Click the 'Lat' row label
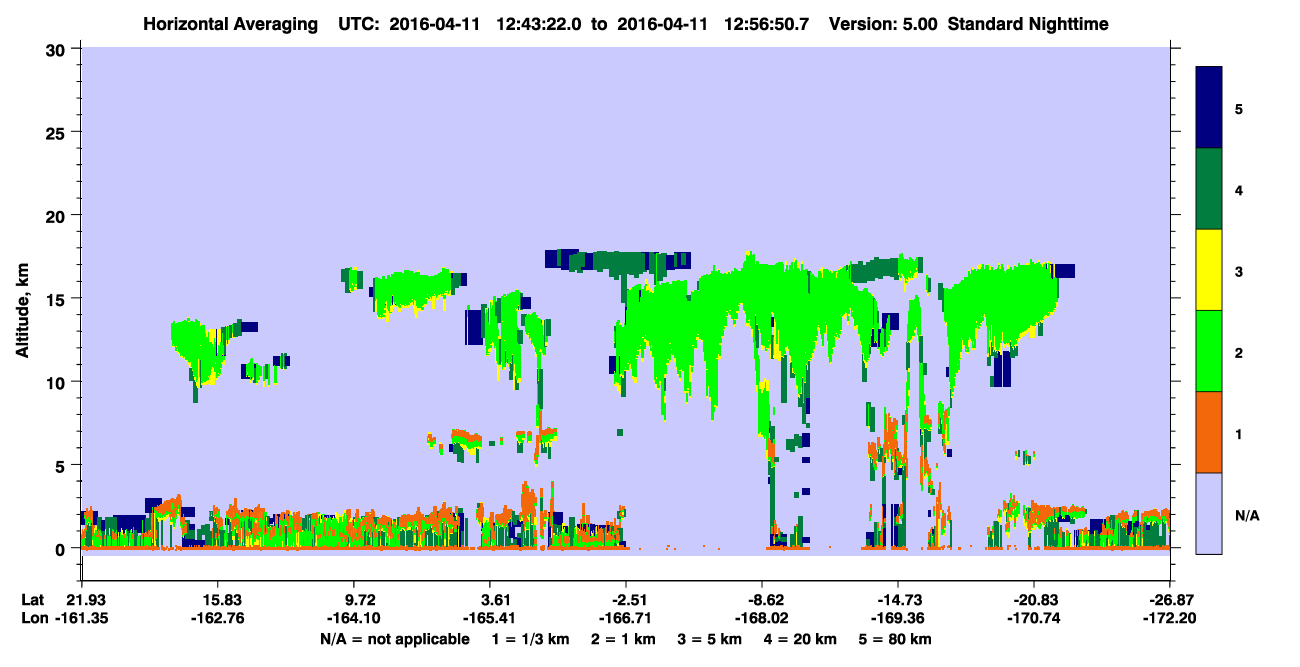This screenshot has height=667, width=1300. pos(33,599)
